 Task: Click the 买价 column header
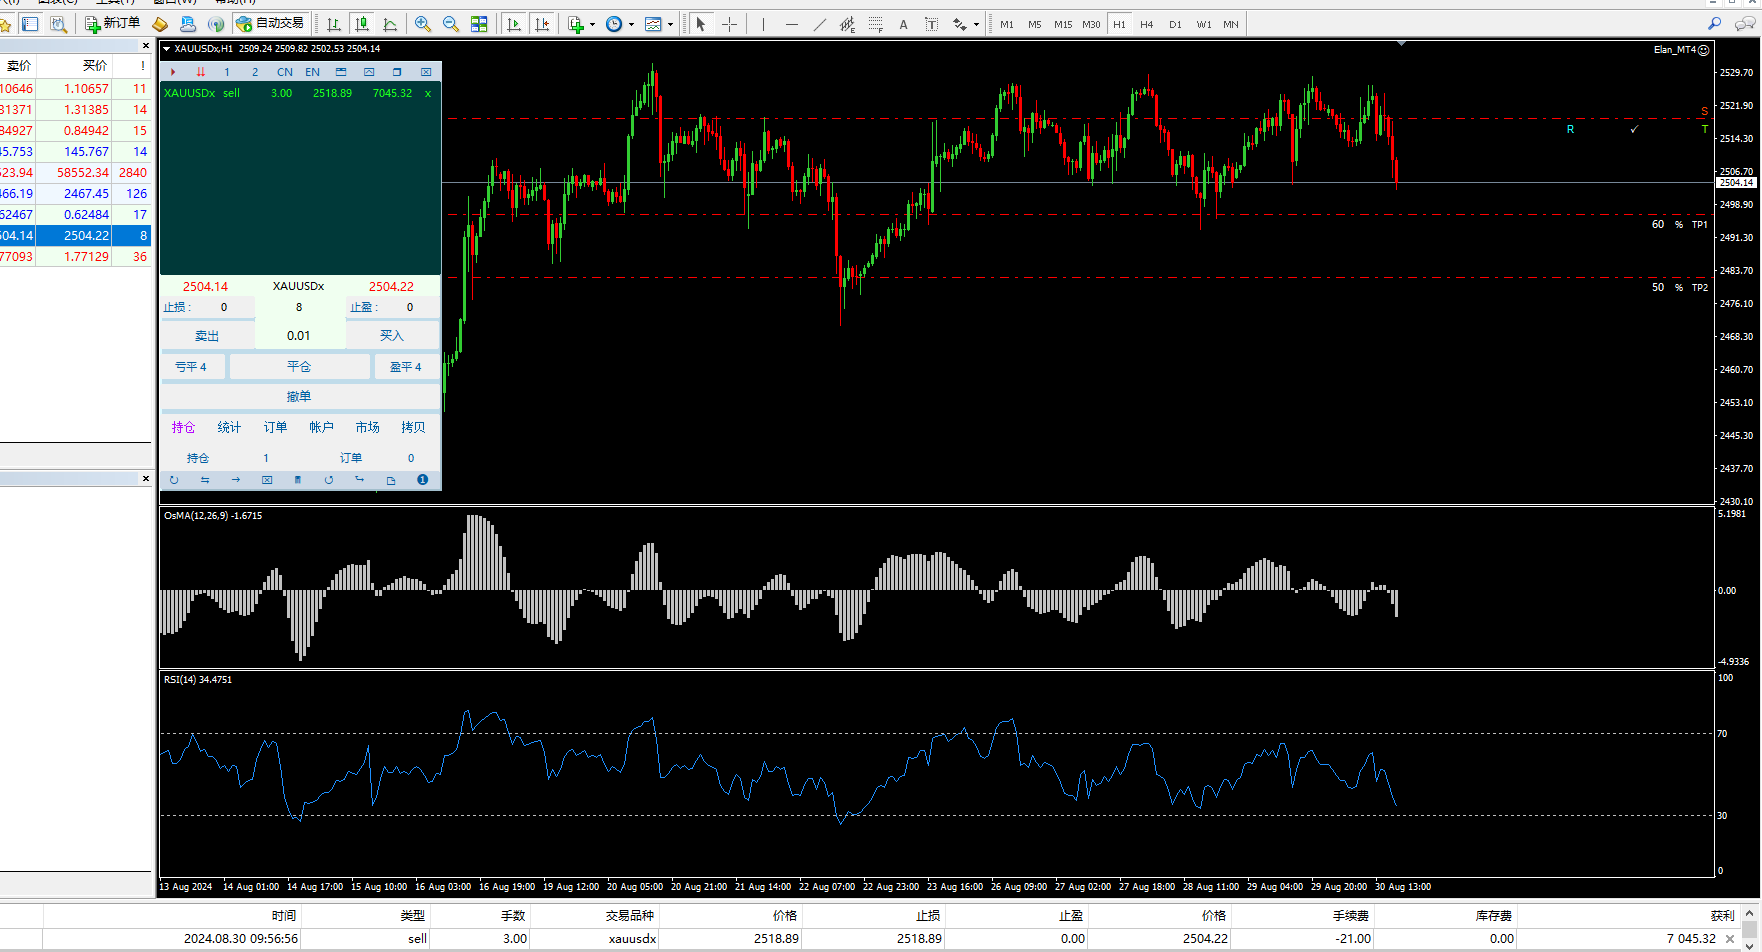coord(94,66)
